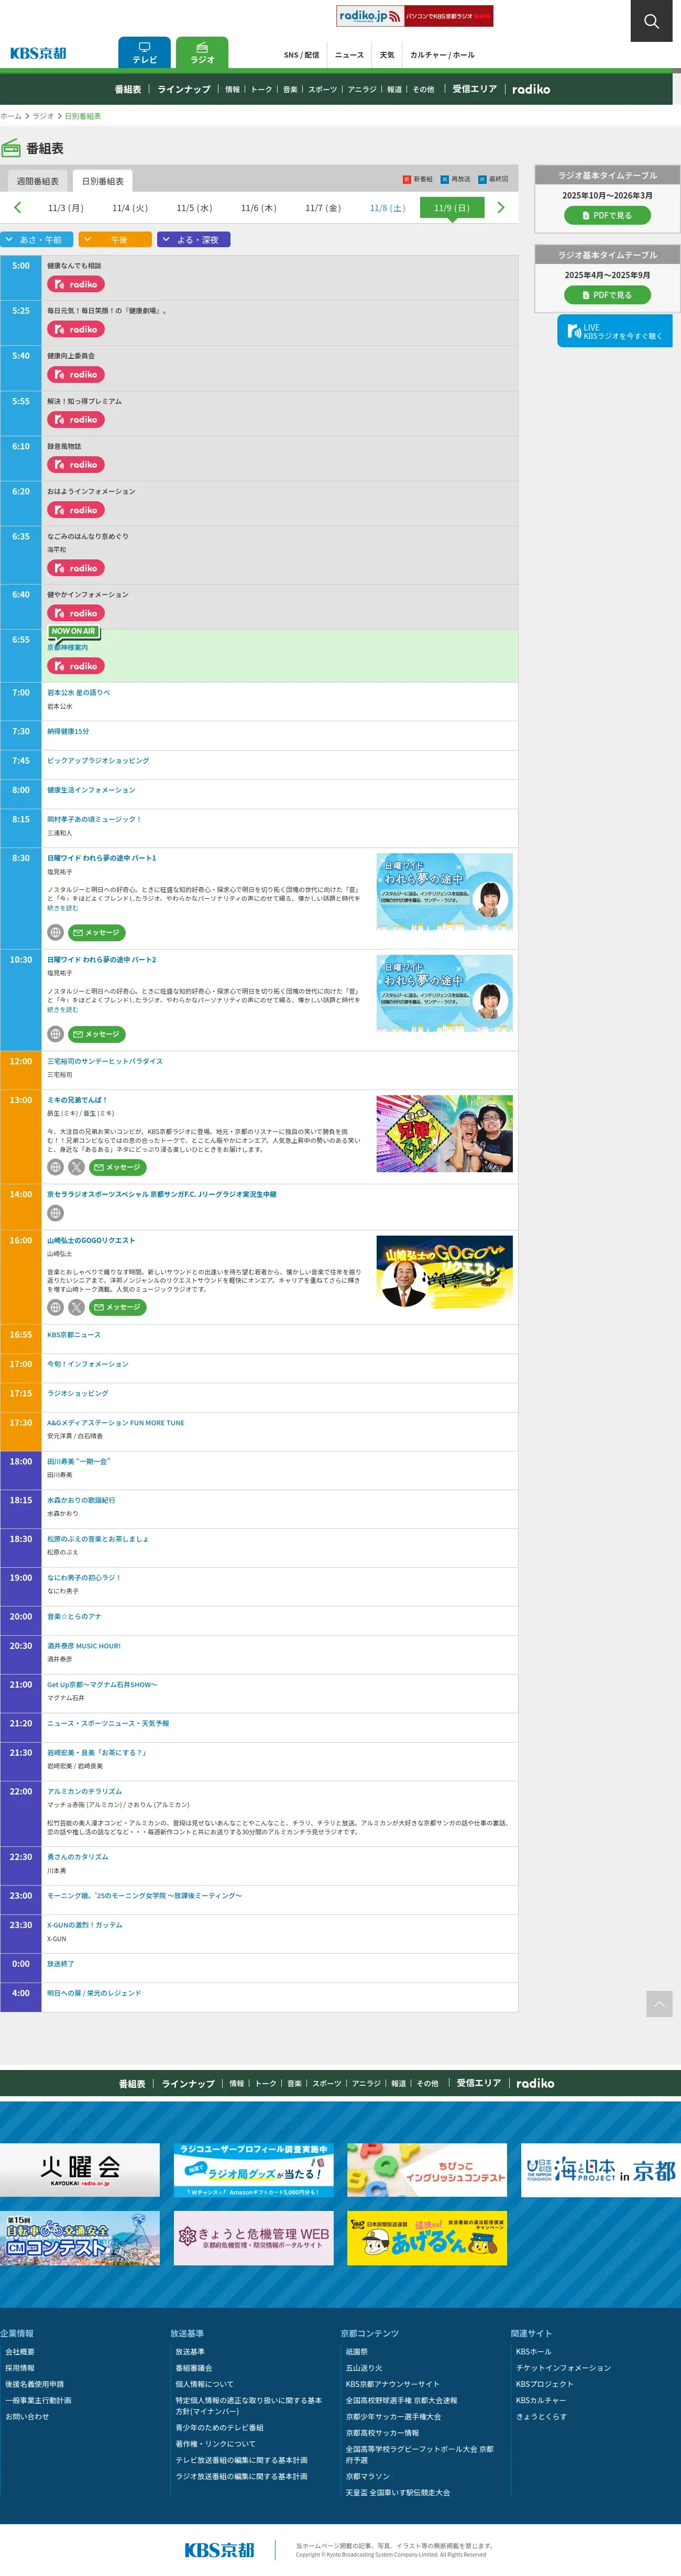Image resolution: width=681 pixels, height=2576 pixels.
Task: Open the 天気 menu item
Action: pos(387,55)
